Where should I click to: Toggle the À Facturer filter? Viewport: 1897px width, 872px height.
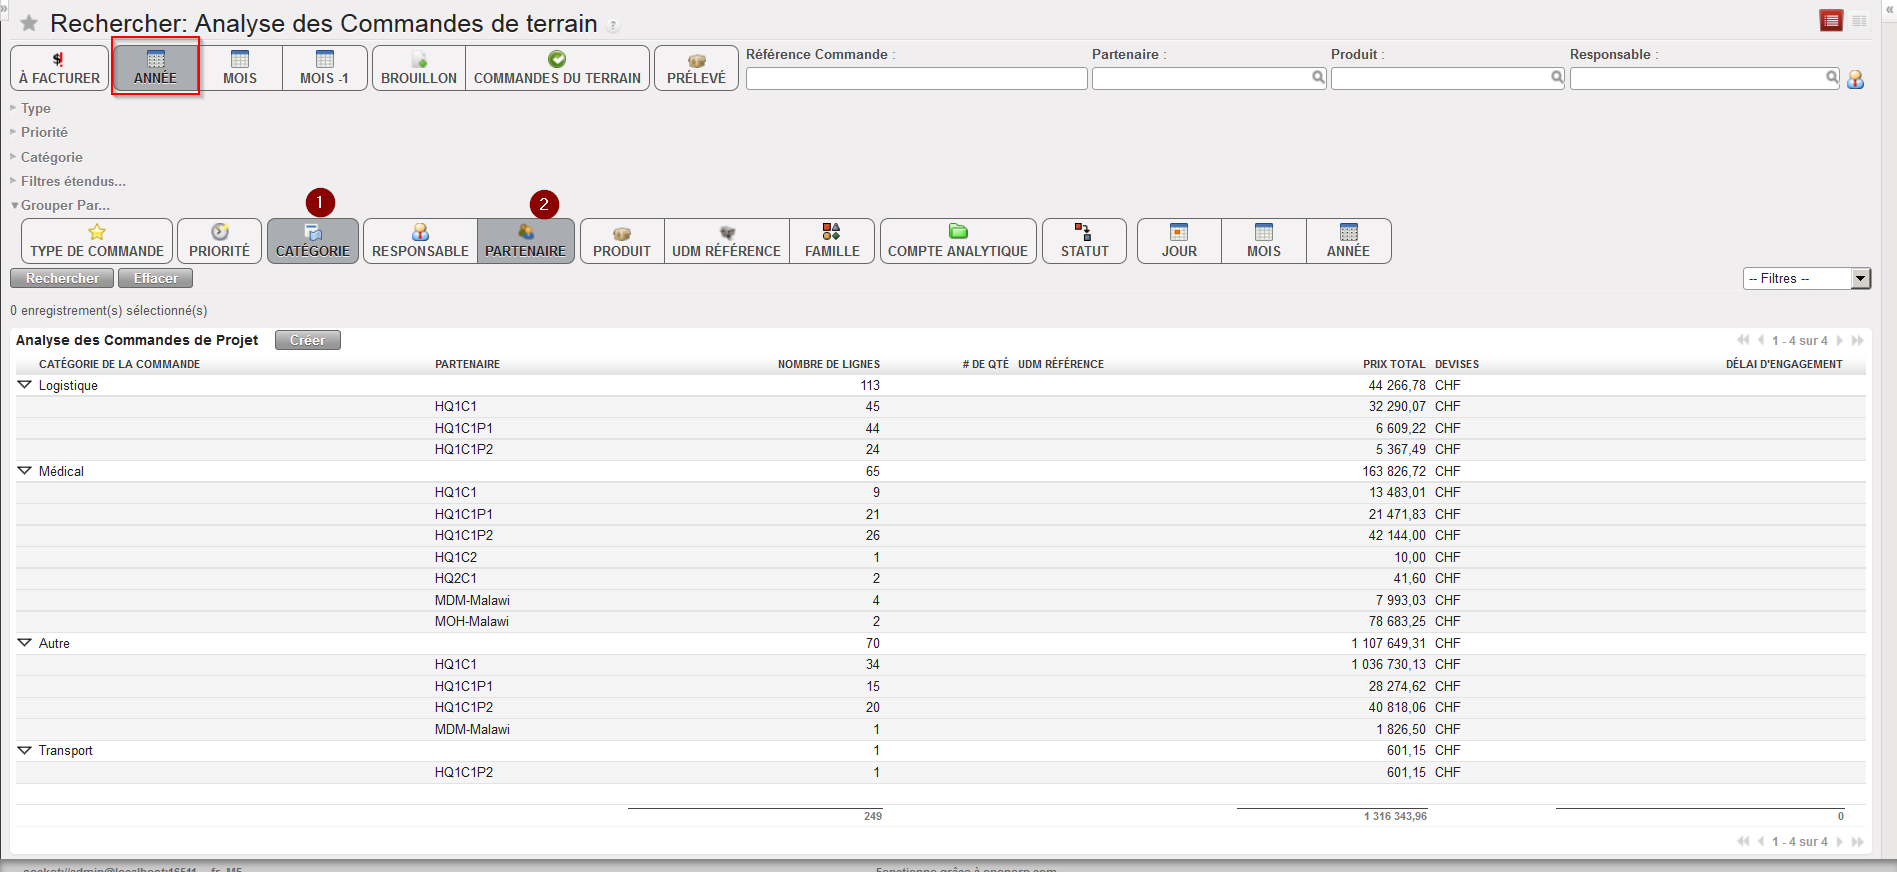pyautogui.click(x=60, y=68)
